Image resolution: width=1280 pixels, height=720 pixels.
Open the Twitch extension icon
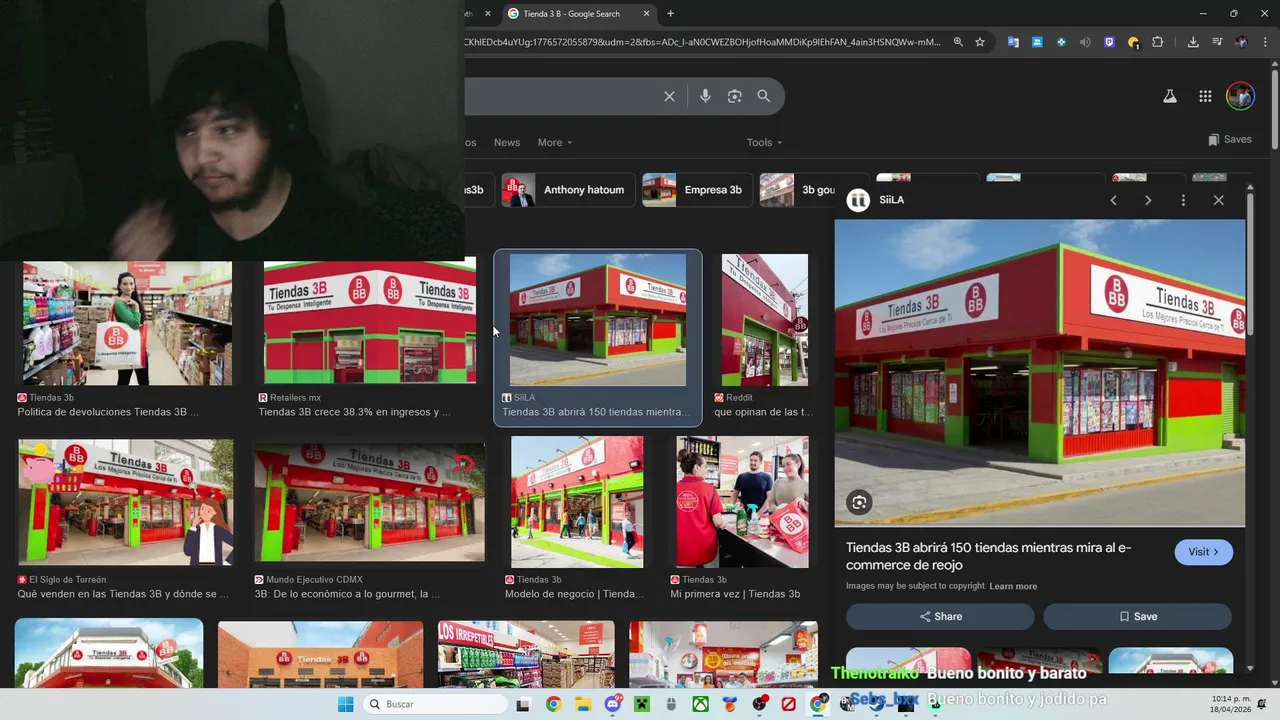pyautogui.click(x=1109, y=42)
